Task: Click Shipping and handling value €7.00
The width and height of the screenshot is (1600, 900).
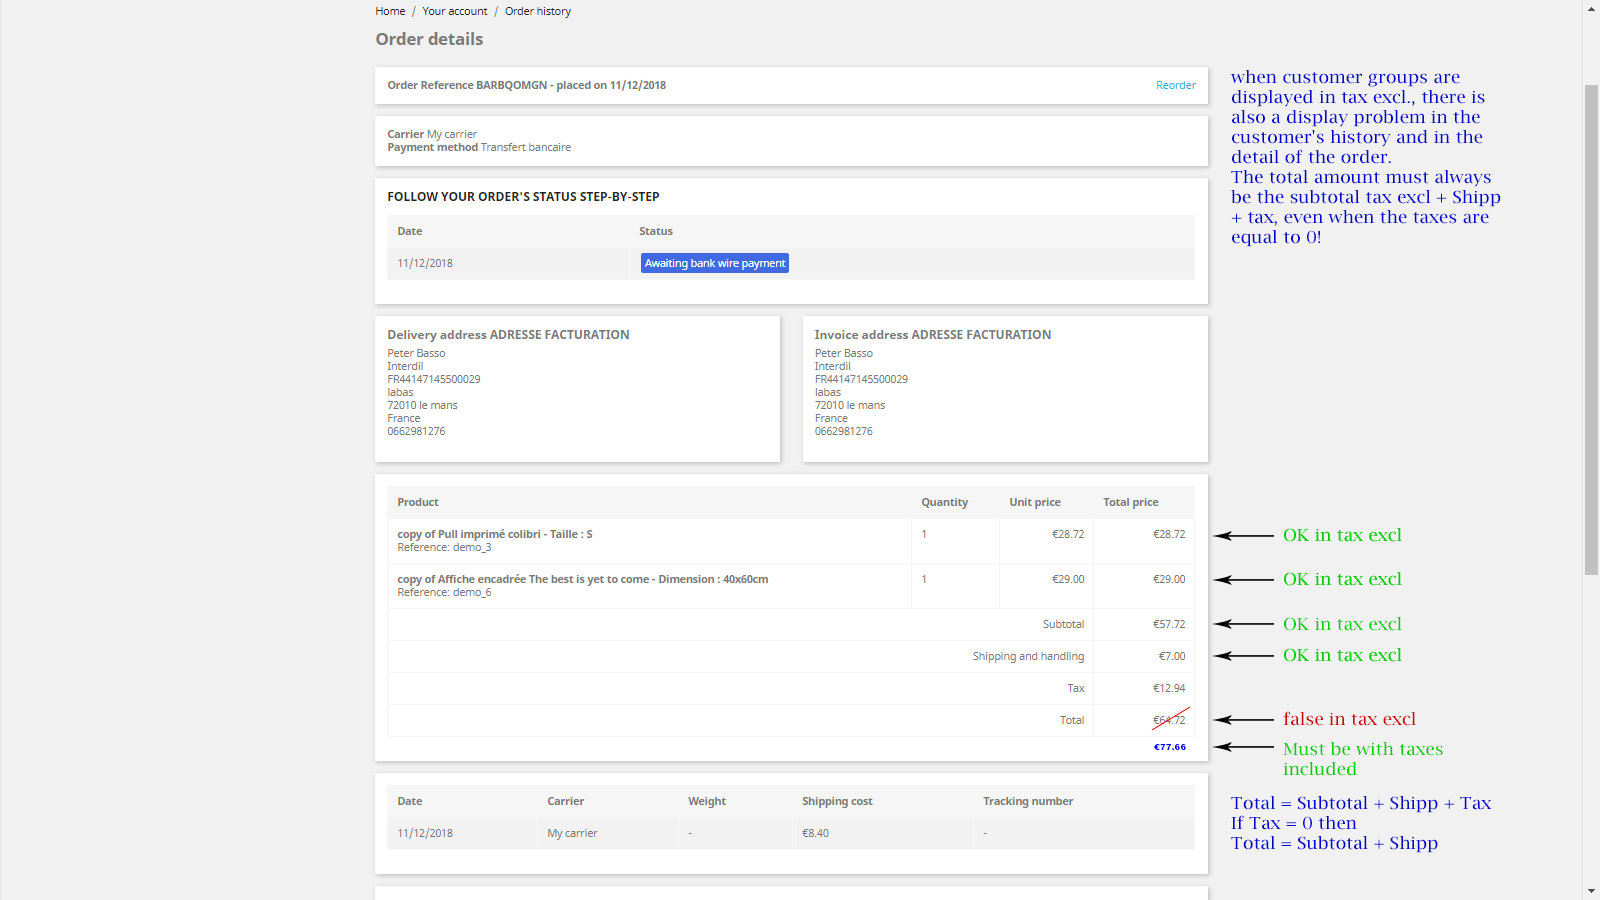Action: pos(1172,656)
